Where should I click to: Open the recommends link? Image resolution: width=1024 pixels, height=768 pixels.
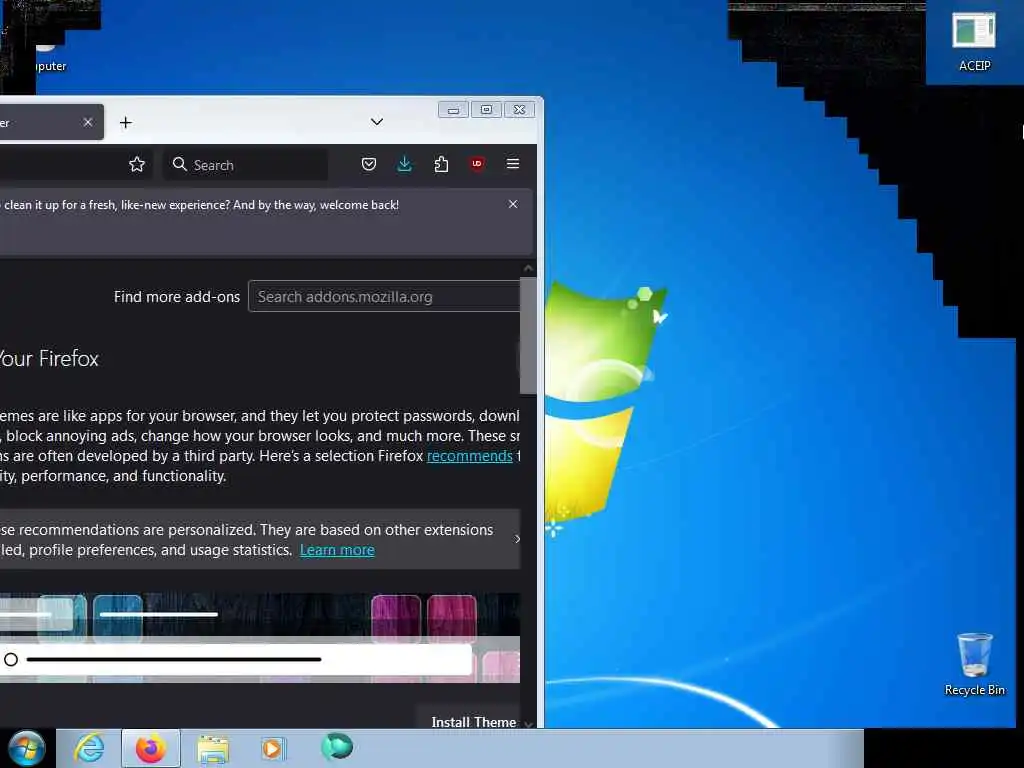[x=470, y=456]
